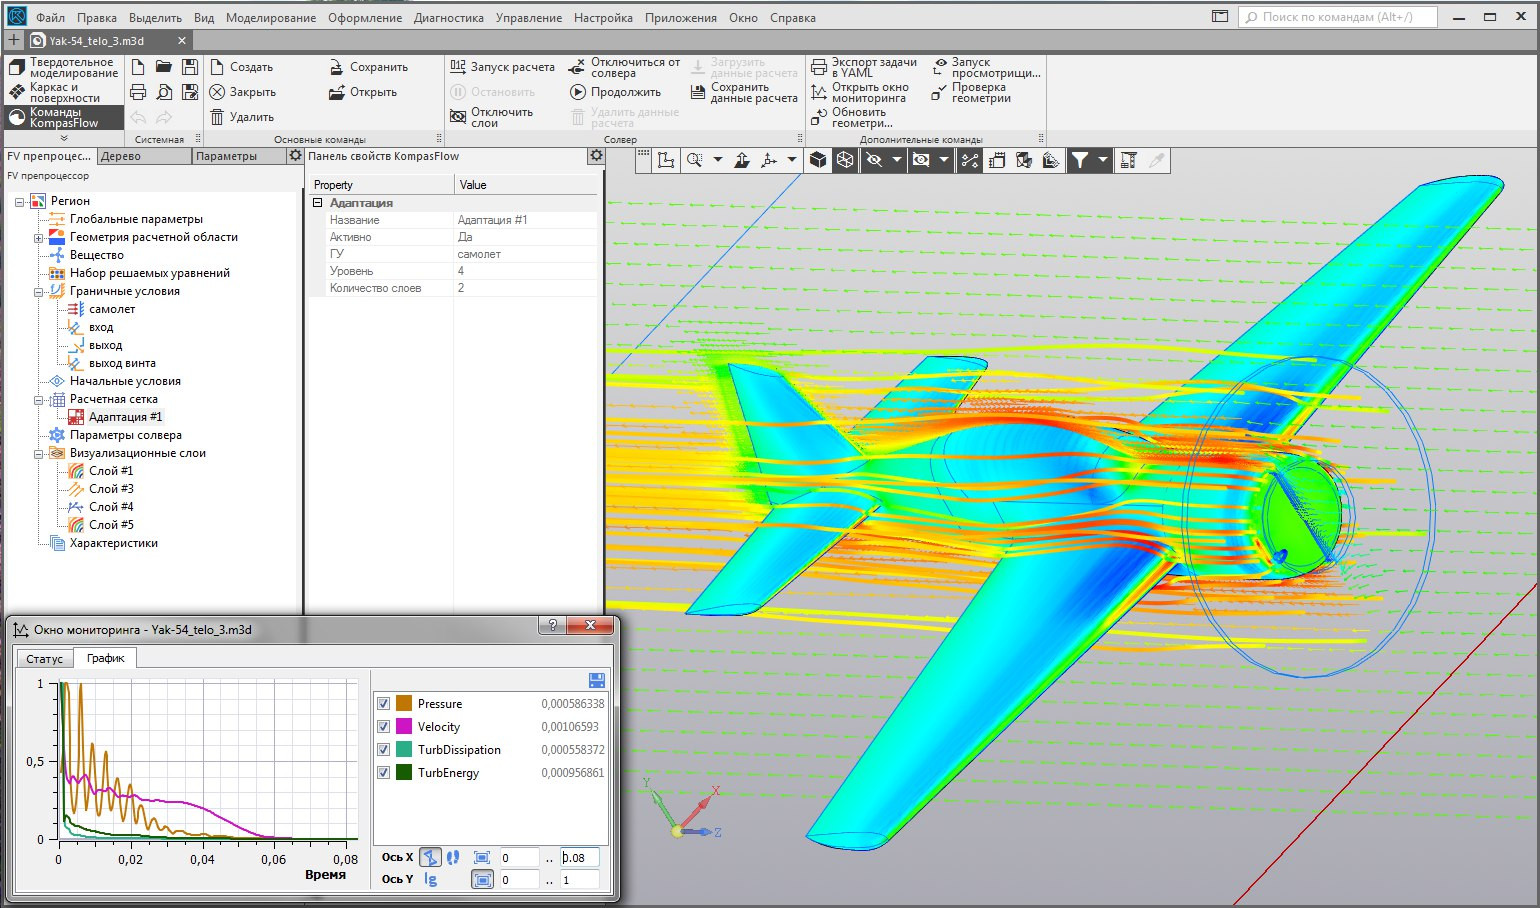Open the gear settings of the KompasFlow properties panel
Screen dimensions: 1540x908
coord(596,156)
